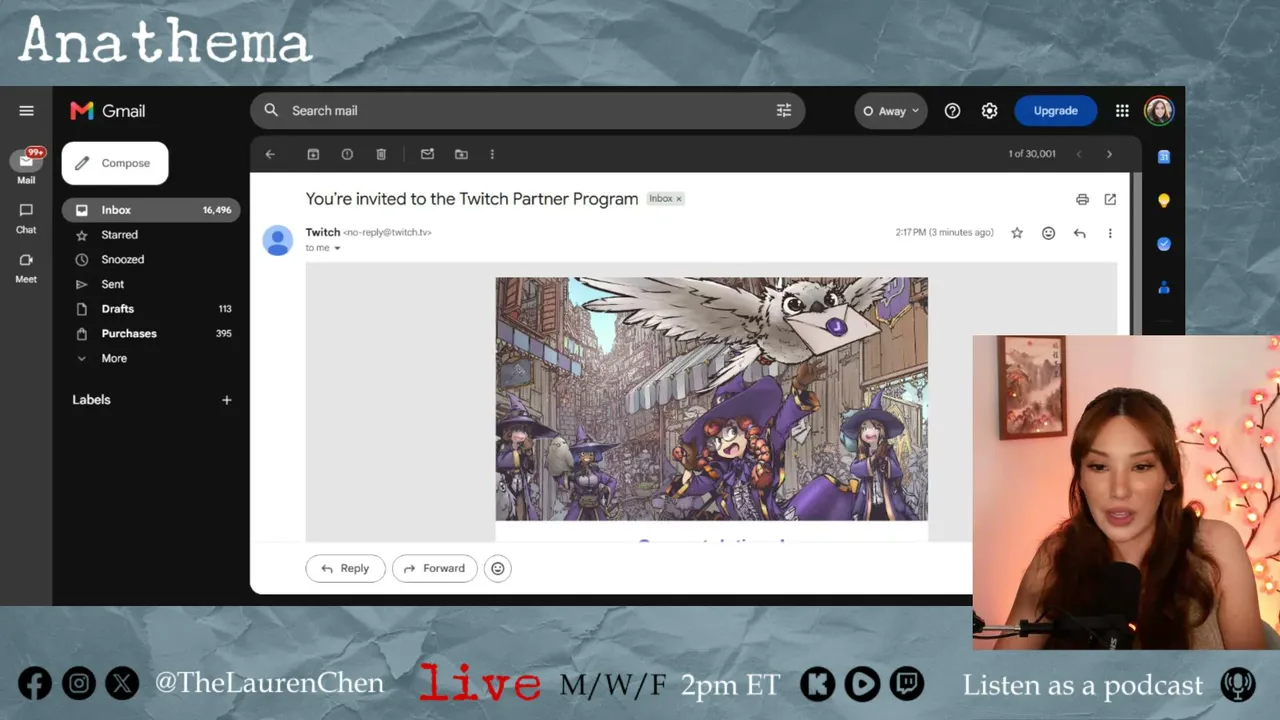The height and width of the screenshot is (720, 1280).
Task: Go to the next email with the right chevron
Action: (1109, 154)
